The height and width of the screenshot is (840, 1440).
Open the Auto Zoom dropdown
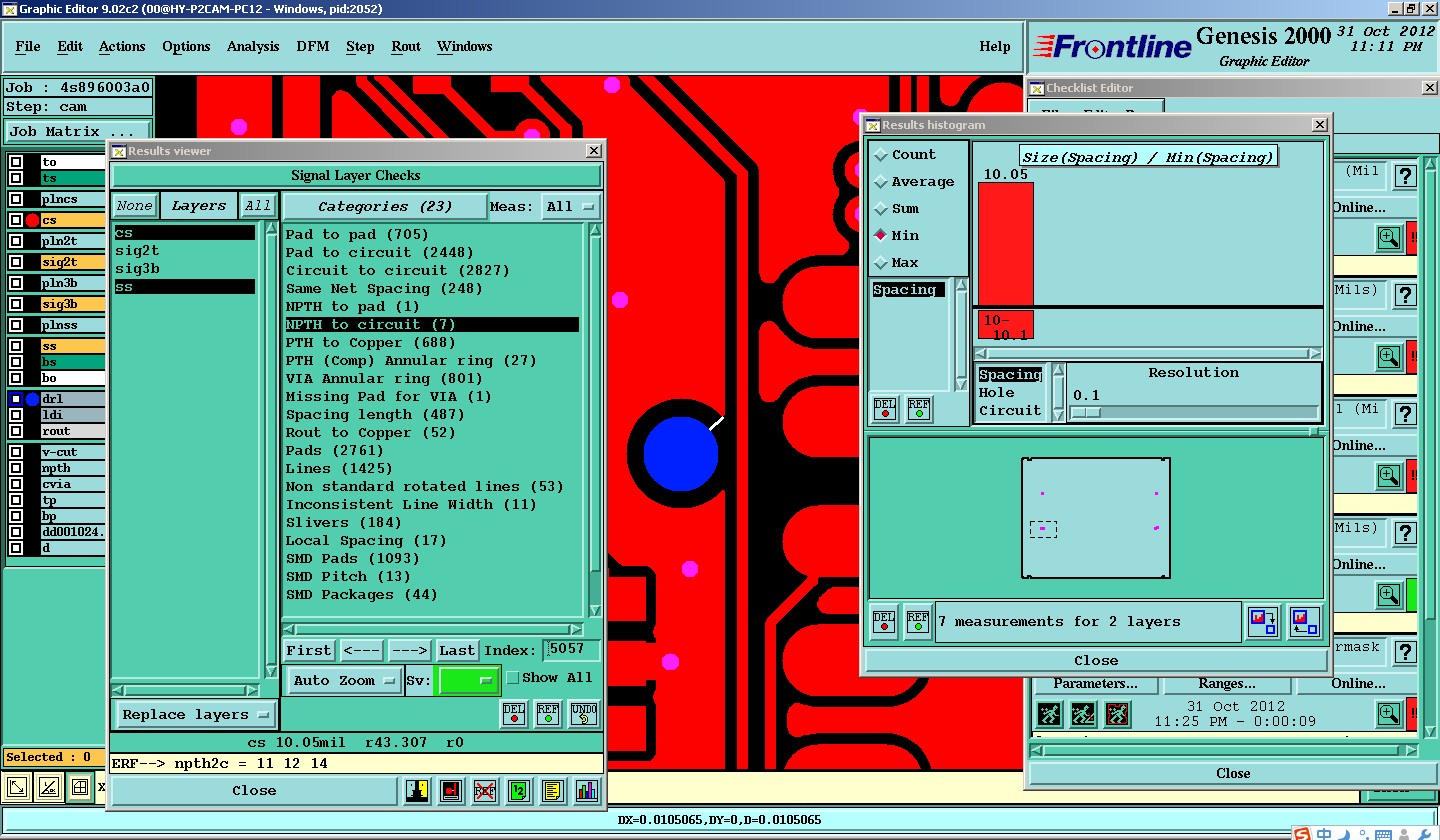[344, 681]
